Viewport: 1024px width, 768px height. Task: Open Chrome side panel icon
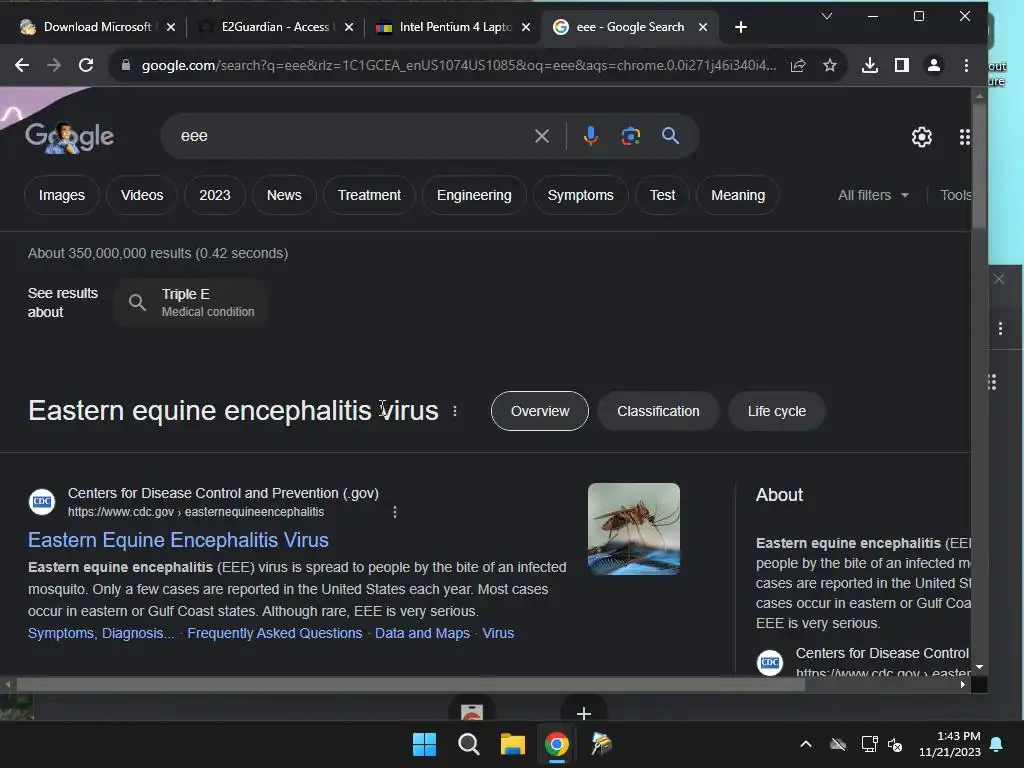[x=902, y=65]
